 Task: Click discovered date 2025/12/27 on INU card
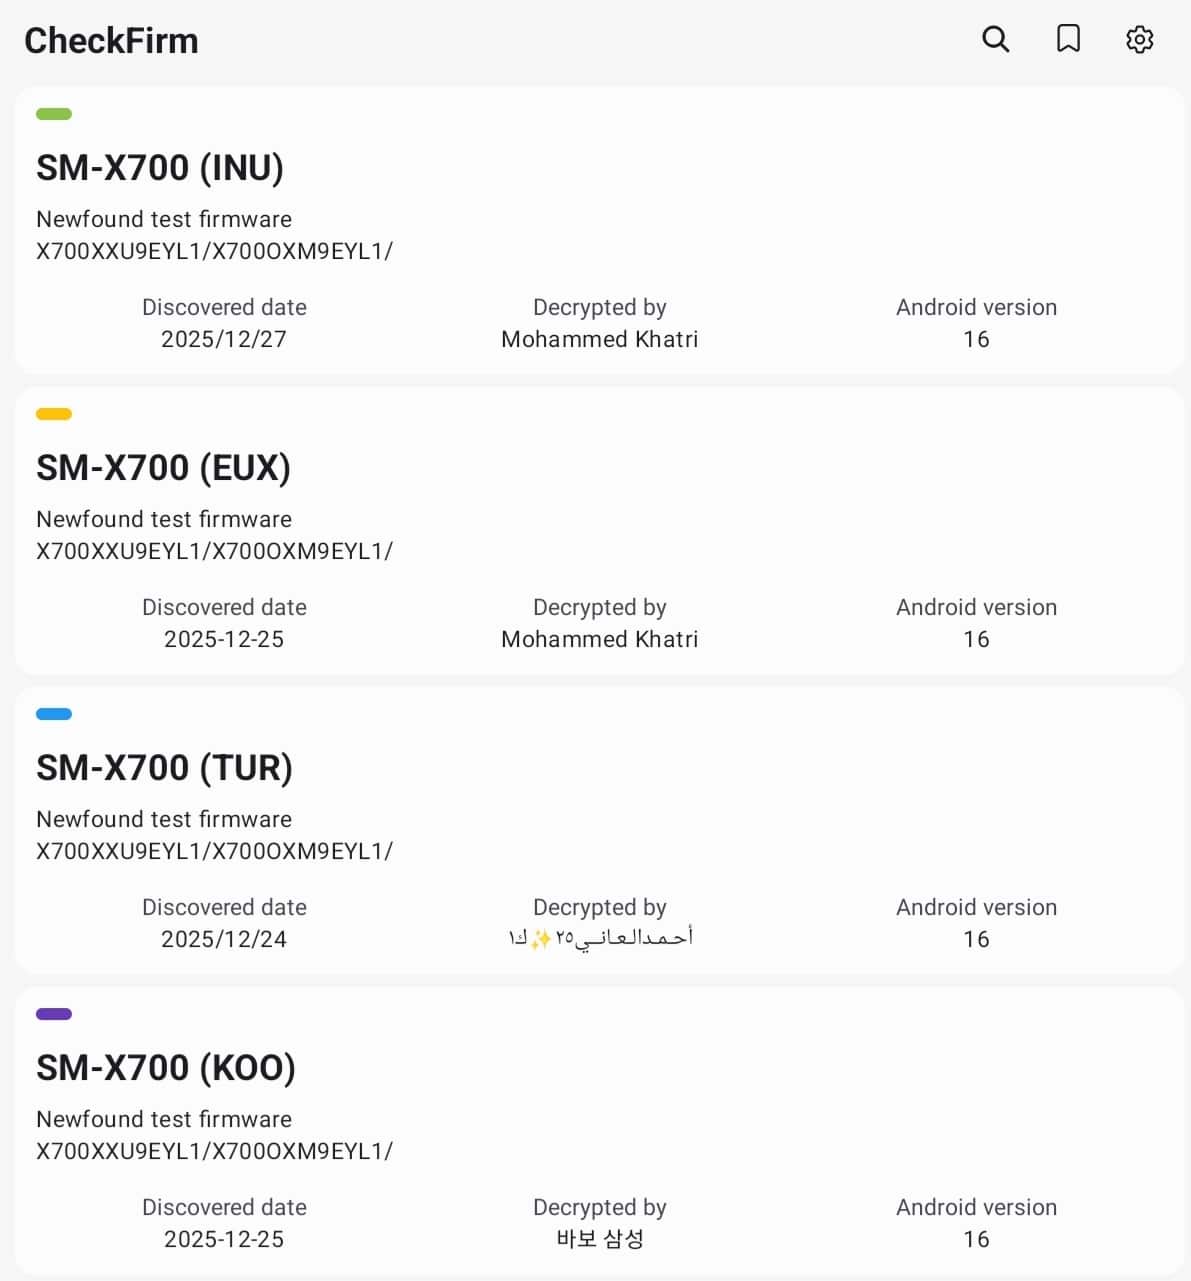point(224,339)
